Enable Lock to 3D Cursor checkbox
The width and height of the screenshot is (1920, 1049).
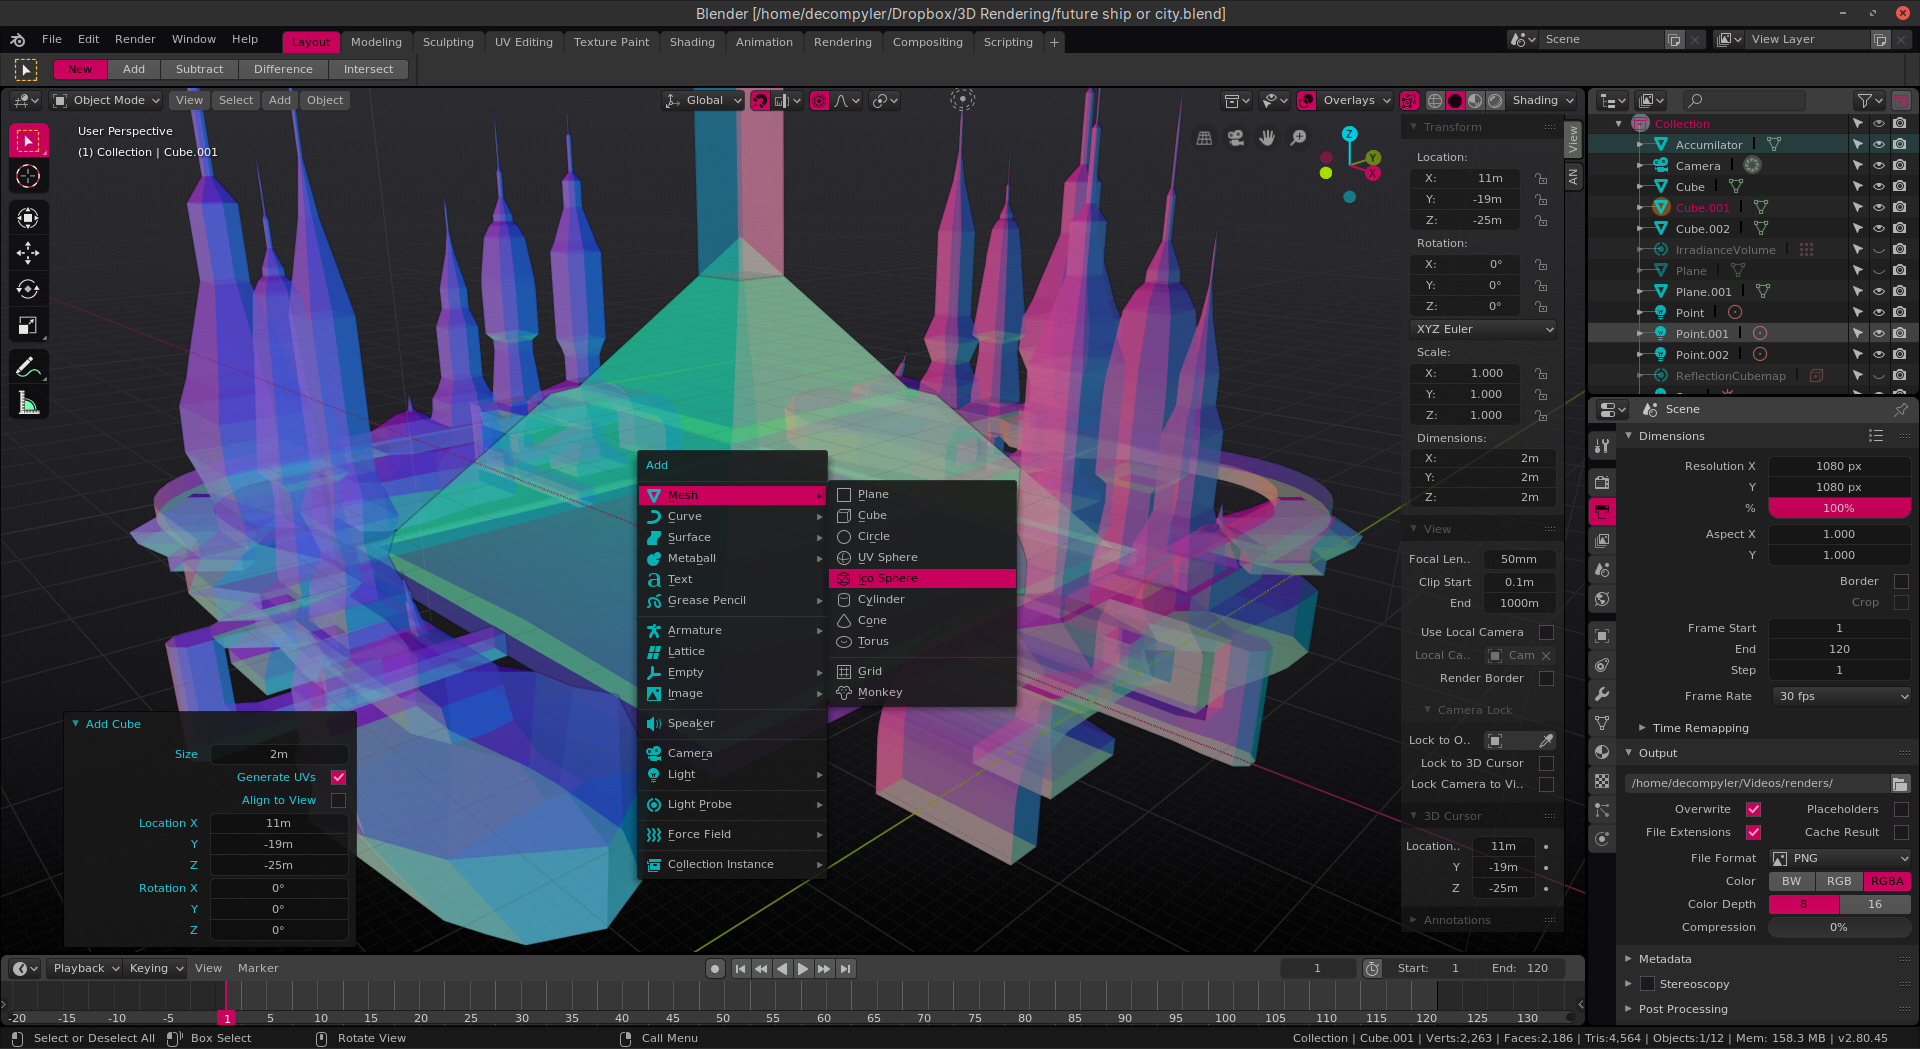pos(1546,763)
